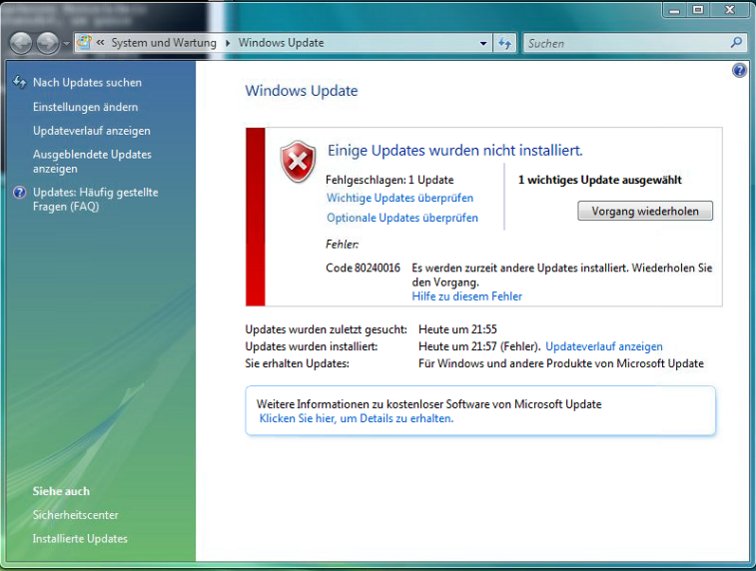This screenshot has width=756, height=571.
Task: Open 'Hilfe zu diesem Fehler' link
Action: click(467, 296)
